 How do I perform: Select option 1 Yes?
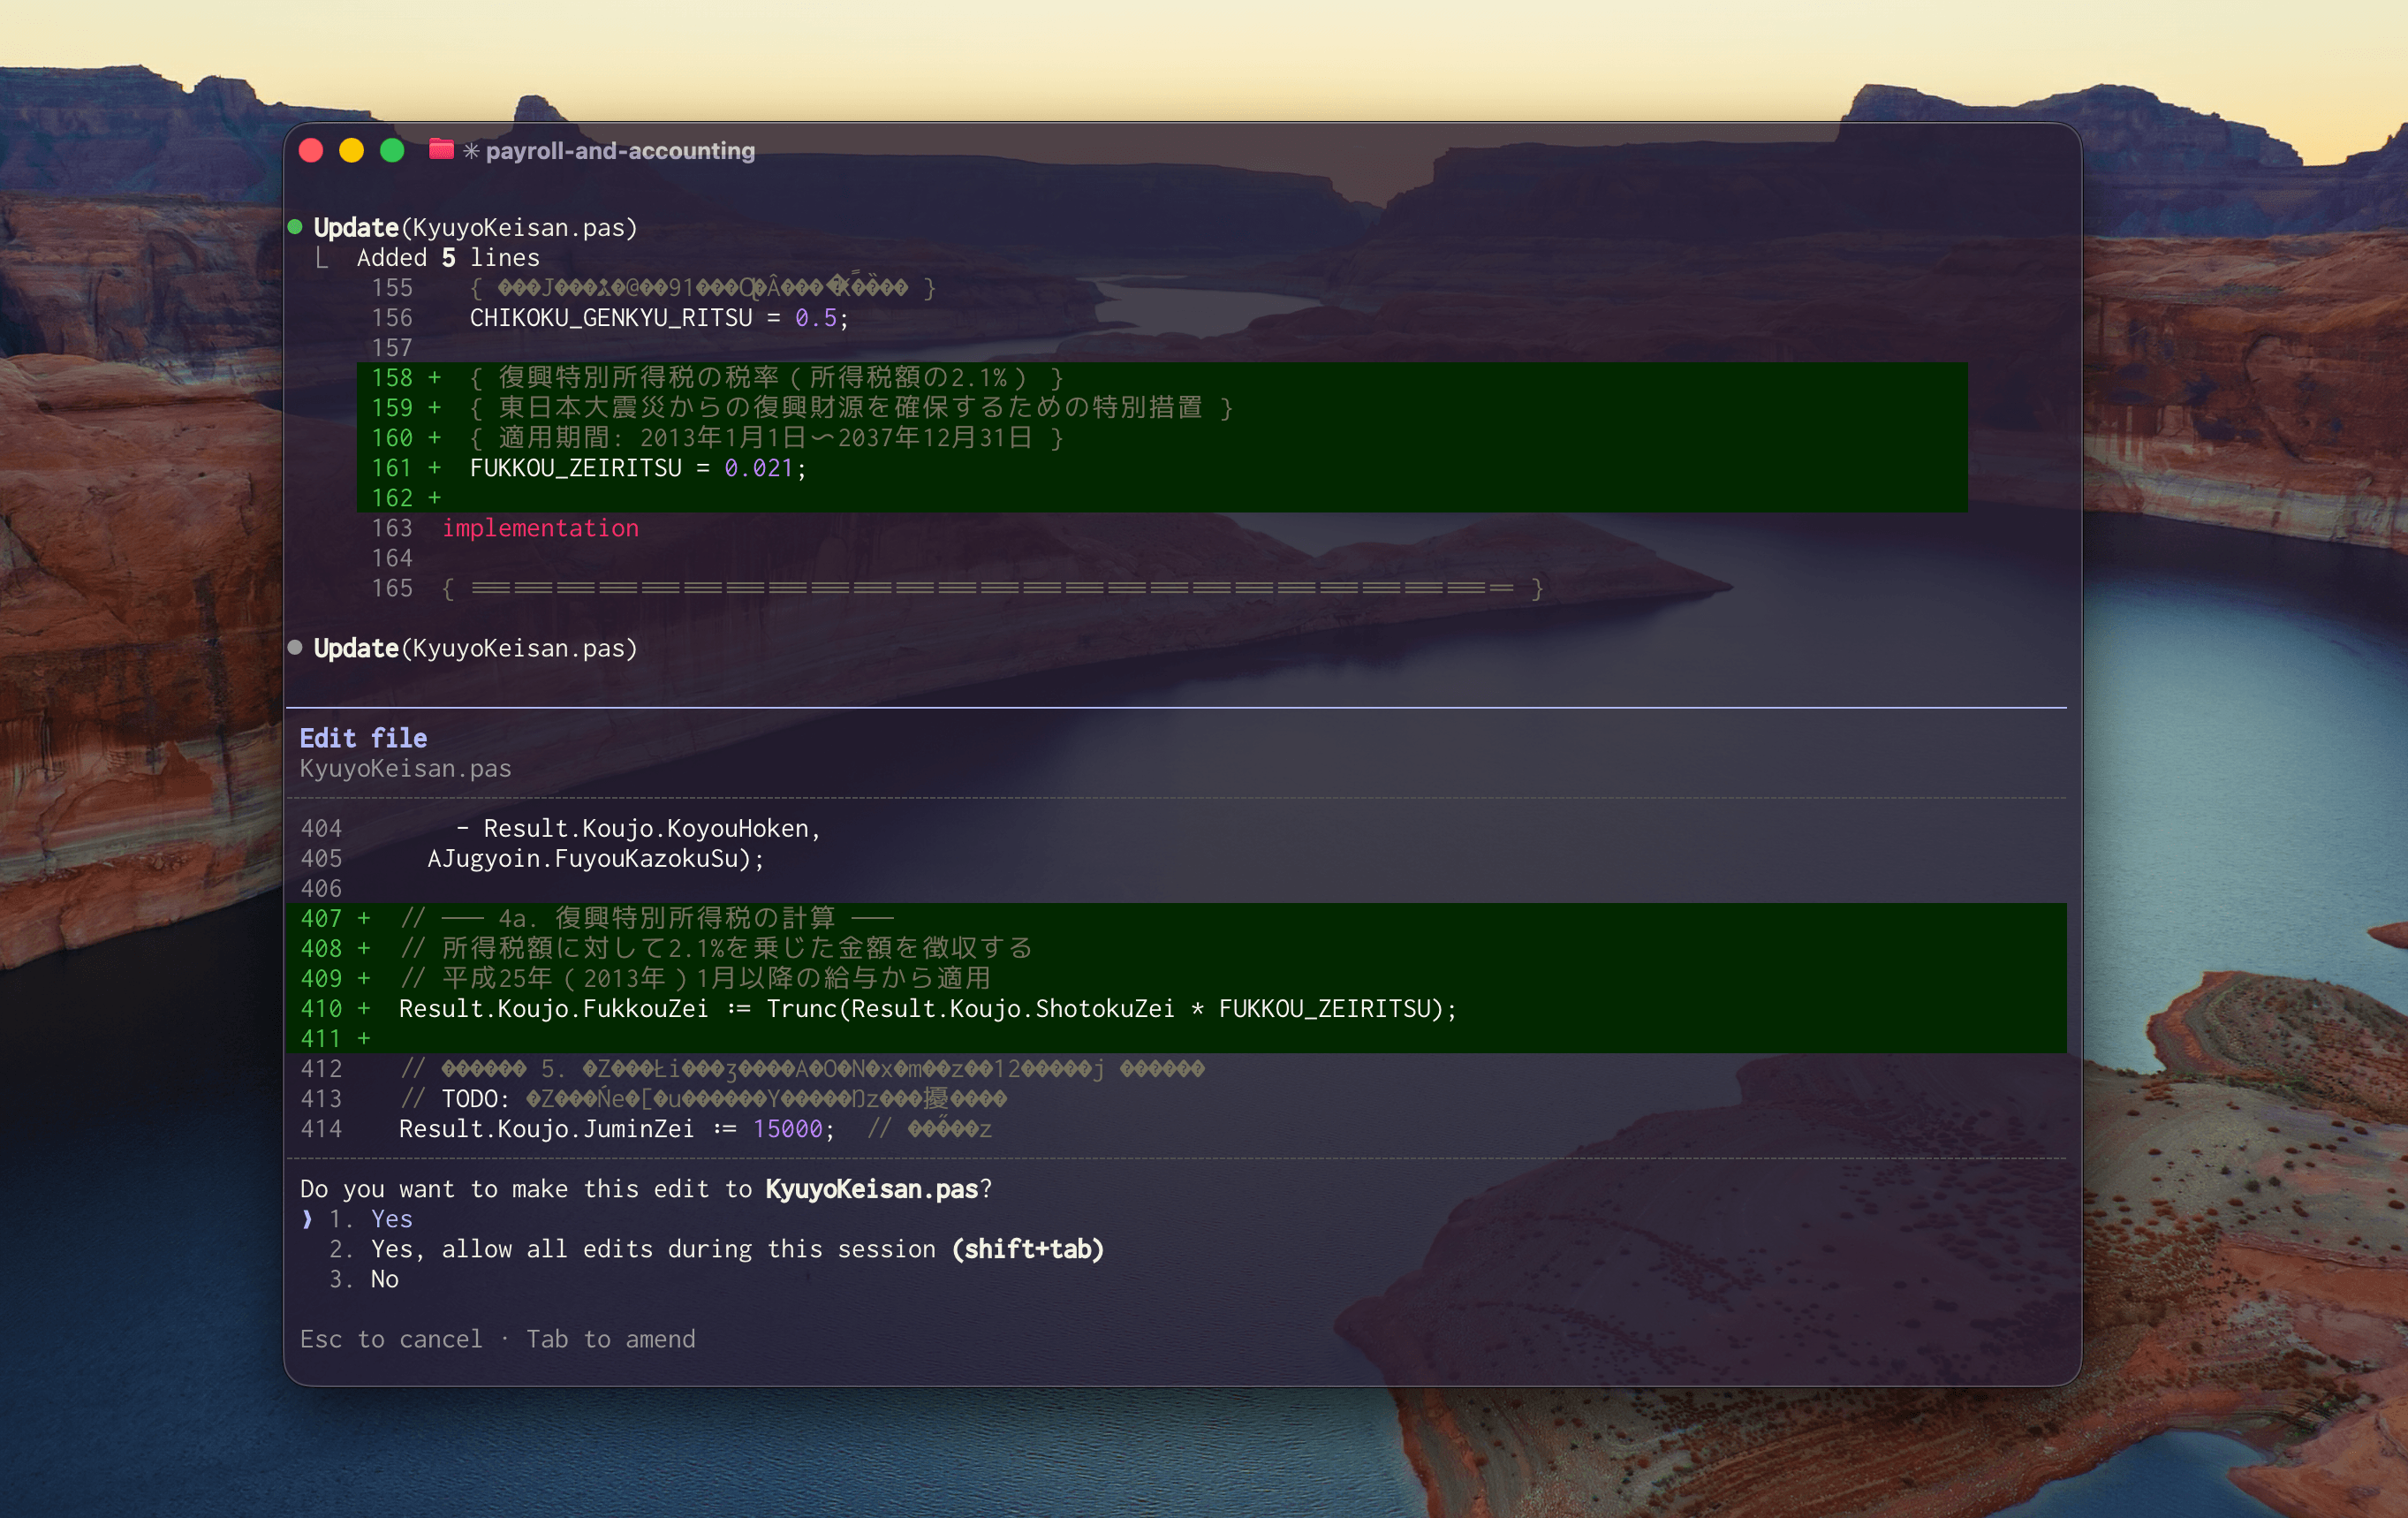tap(391, 1219)
